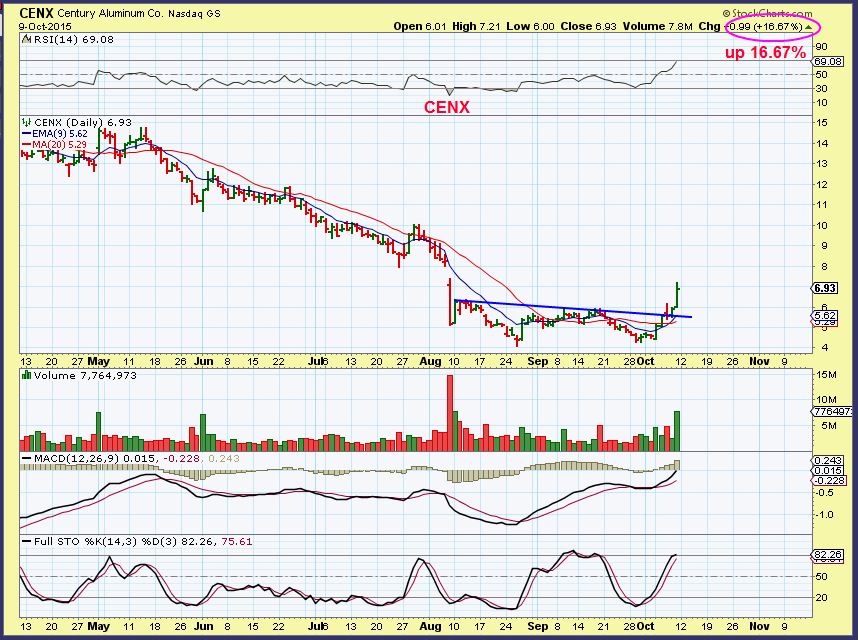The image size is (858, 640).
Task: Click the Jun label under the STO panel
Action: (x=204, y=626)
